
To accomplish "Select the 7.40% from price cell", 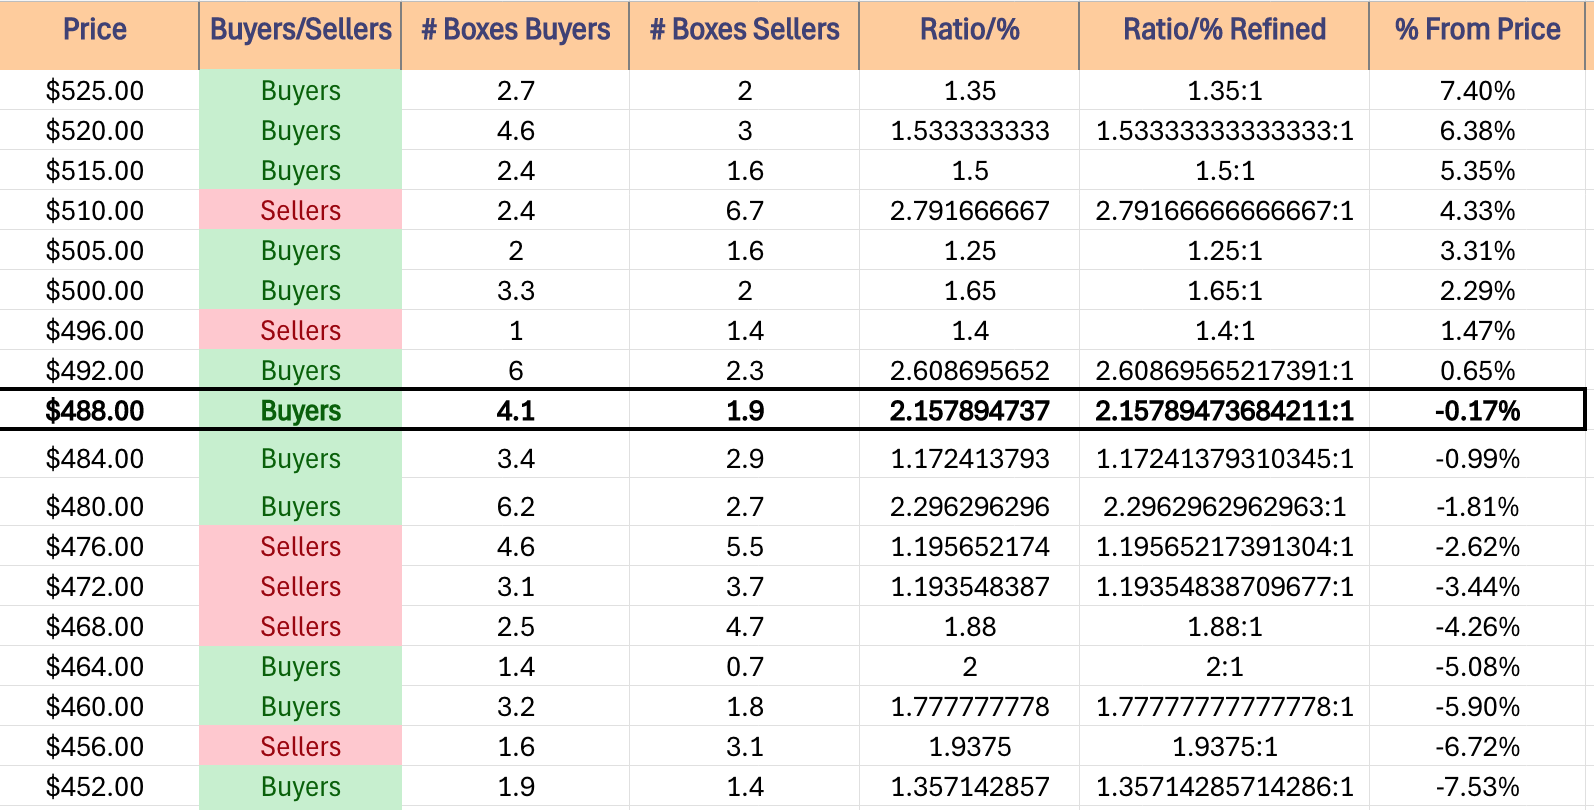I will 1477,91.
